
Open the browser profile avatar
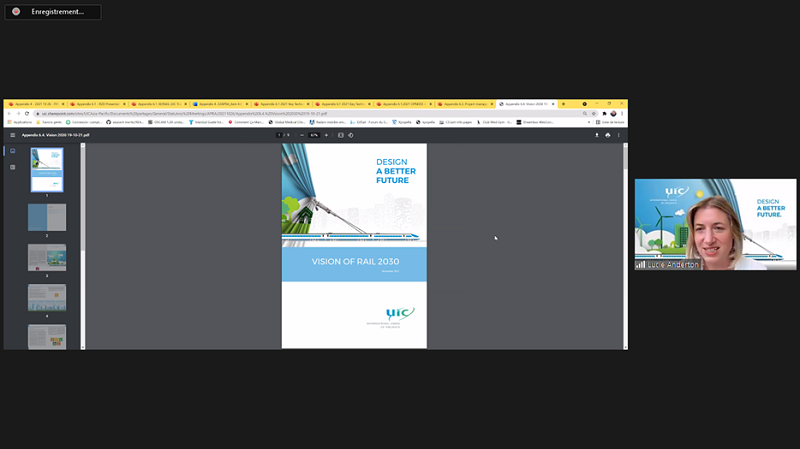click(x=613, y=113)
